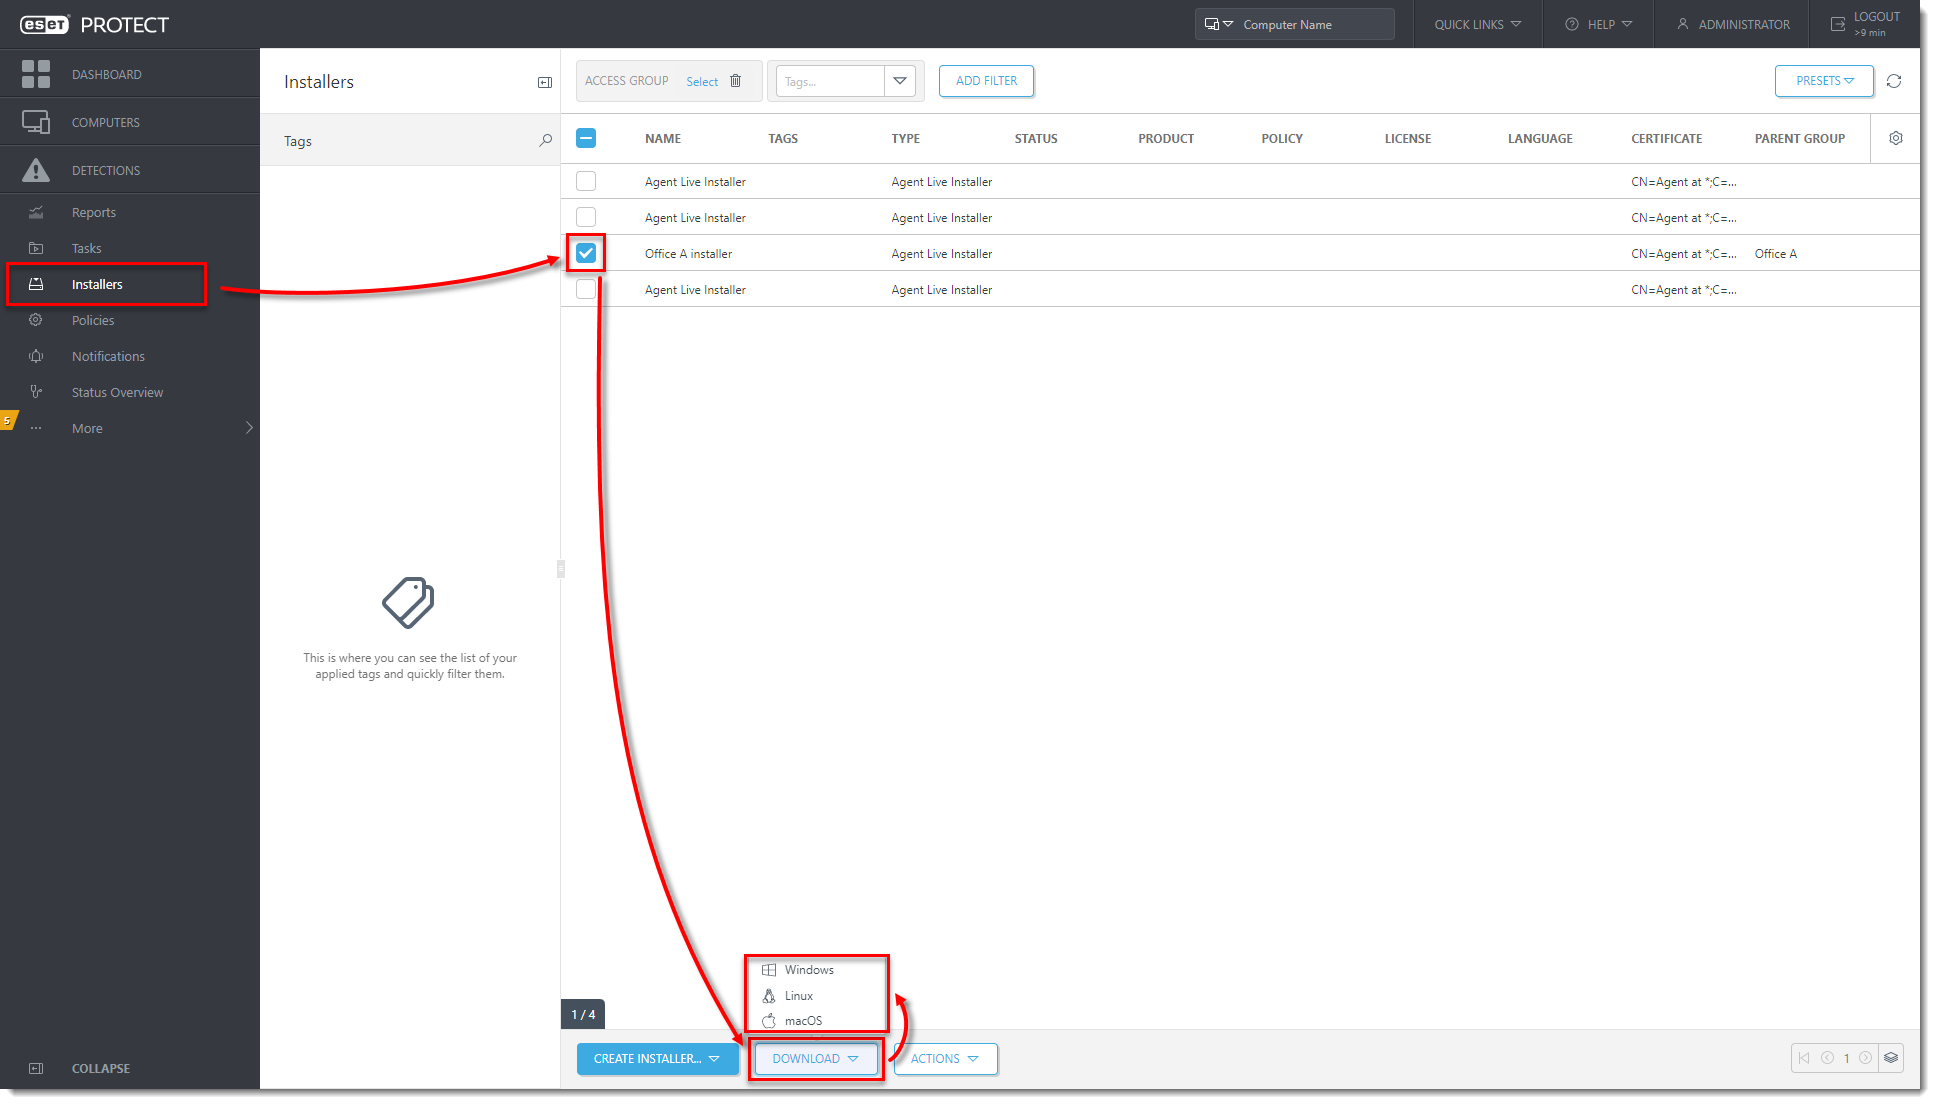Toggle the select-all header checkbox
Viewport: 1935px width, 1104px height.
(x=586, y=139)
